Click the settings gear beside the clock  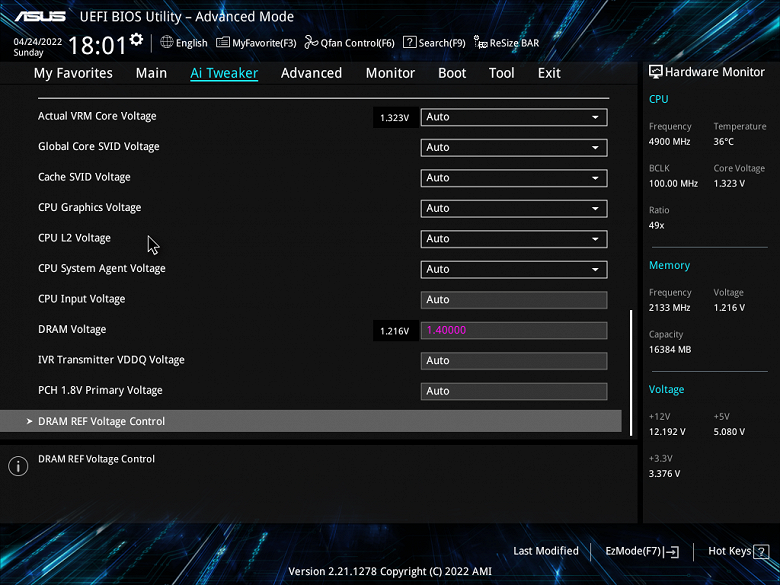136,40
